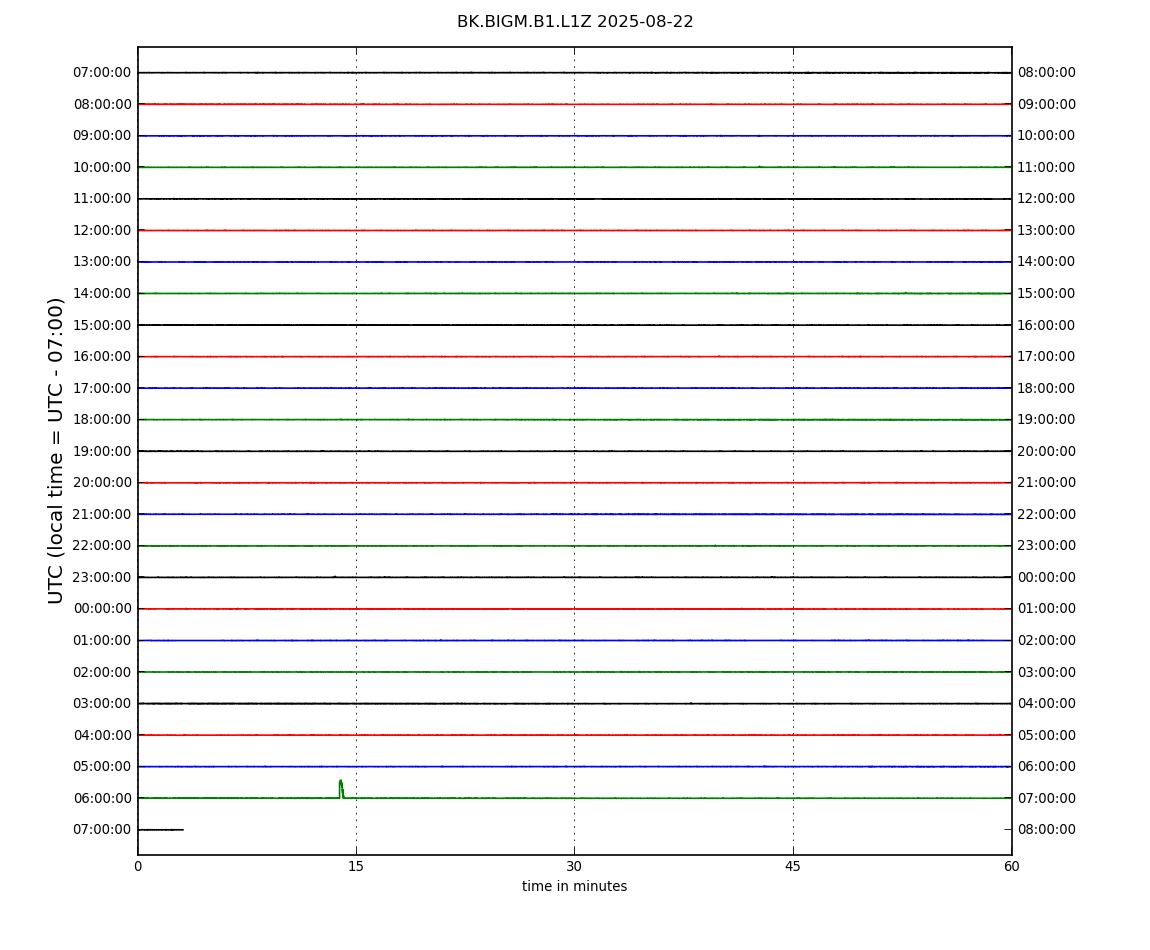Click right-axis label 03:00:00
The width and height of the screenshot is (1150, 950).
click(1047, 672)
